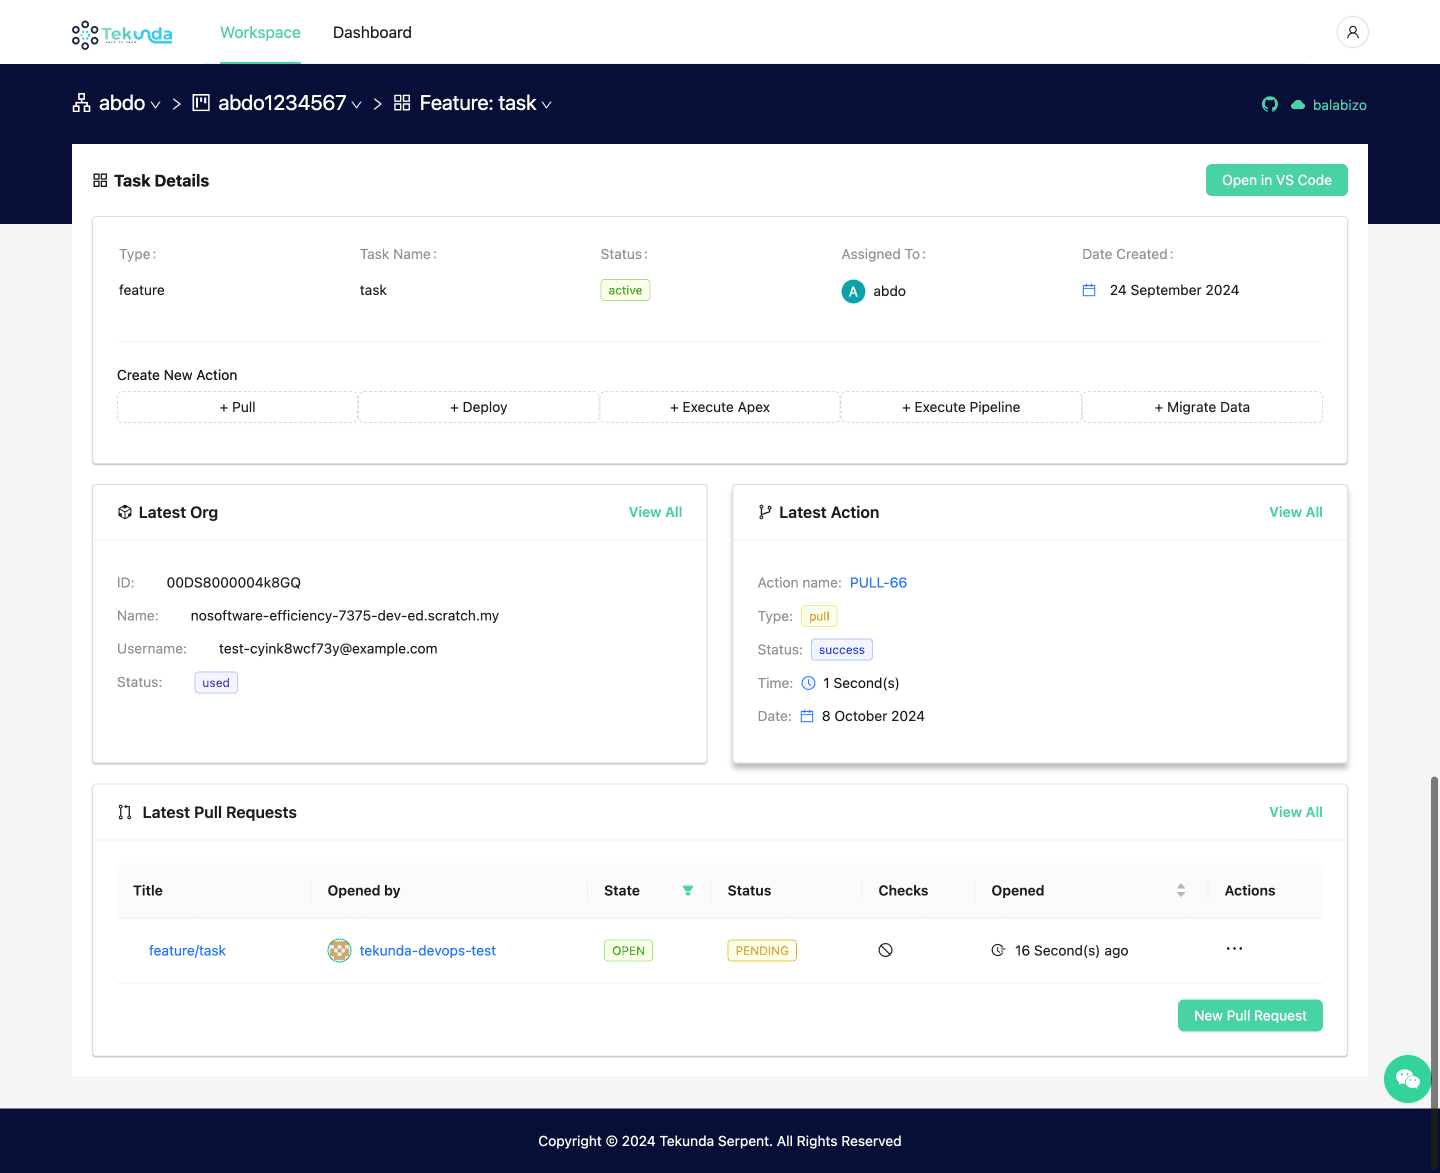Switch to the Dashboard tab
The height and width of the screenshot is (1173, 1440).
point(372,33)
